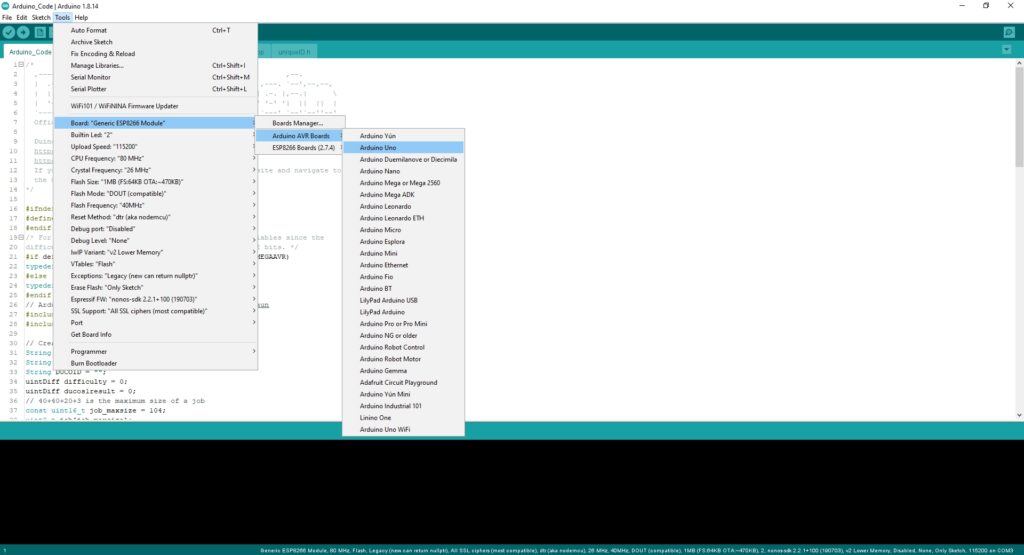This screenshot has width=1024, height=555.
Task: Expand the Flash Frequency "40MHz" submenu
Action: [155, 205]
